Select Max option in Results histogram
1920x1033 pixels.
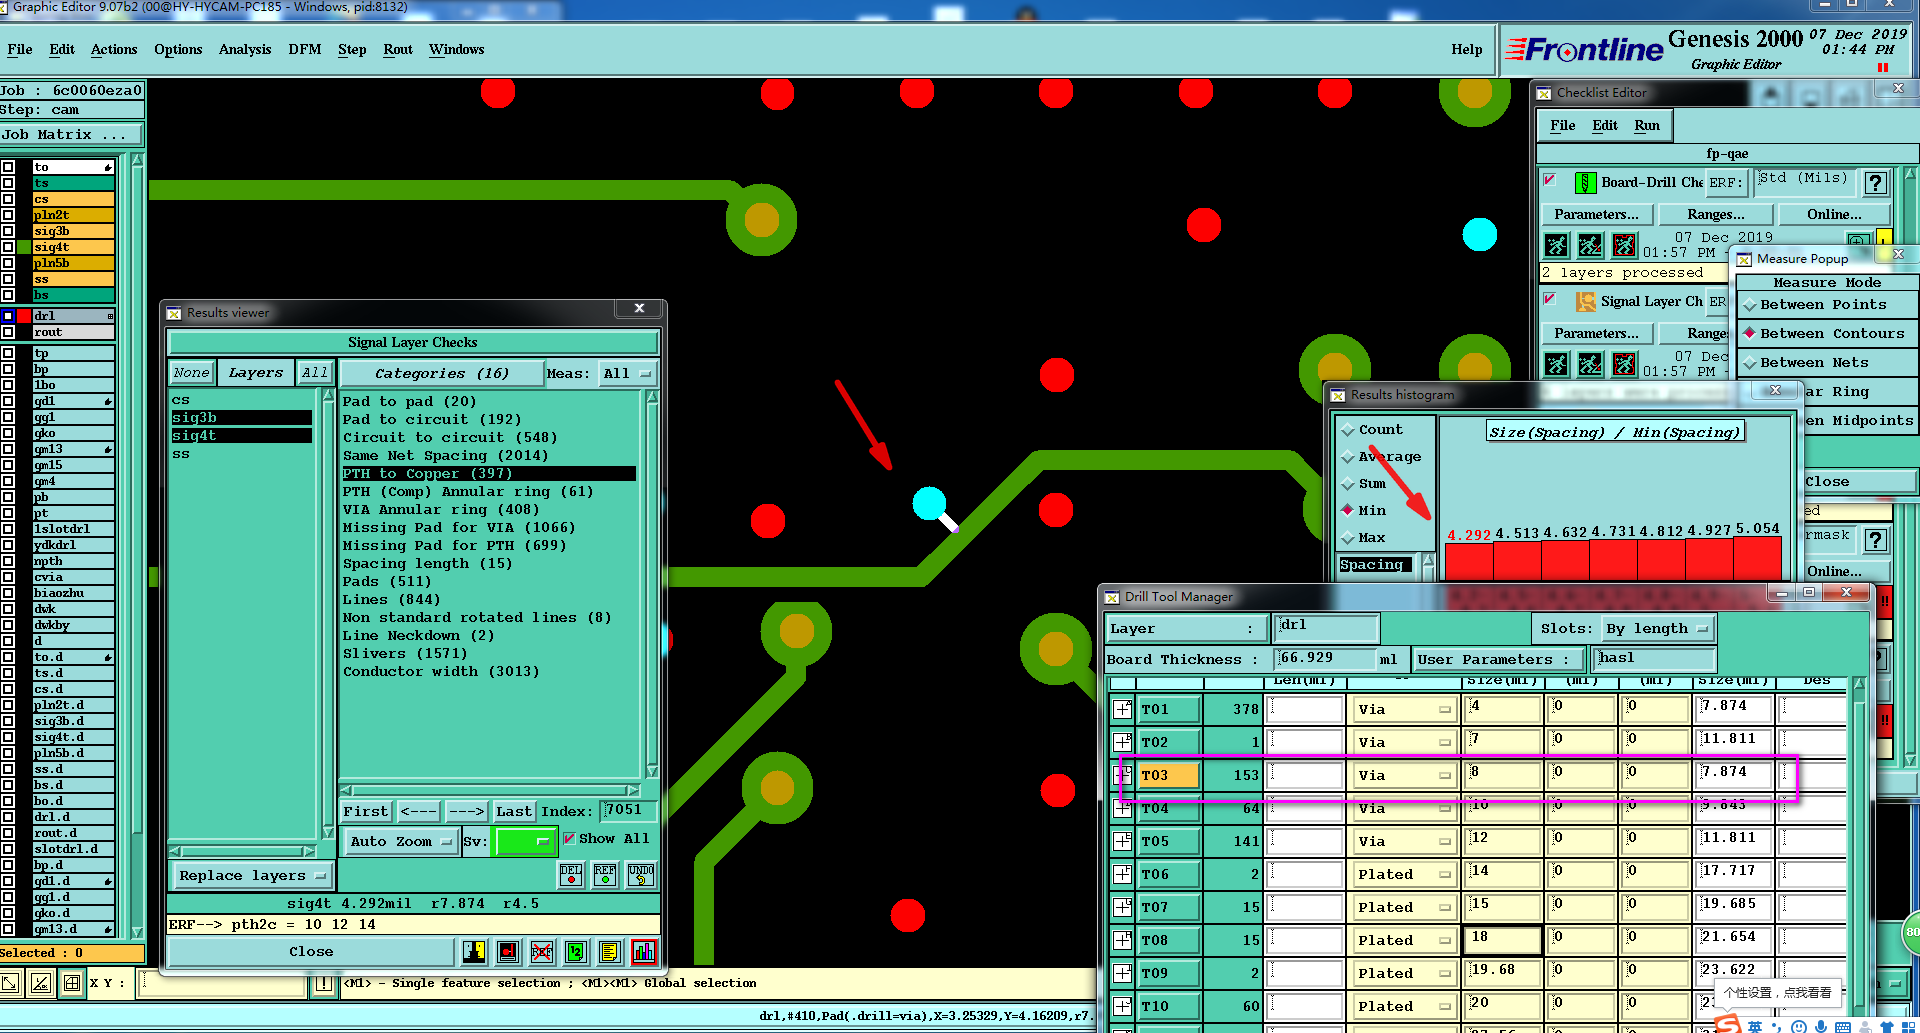pos(1364,538)
